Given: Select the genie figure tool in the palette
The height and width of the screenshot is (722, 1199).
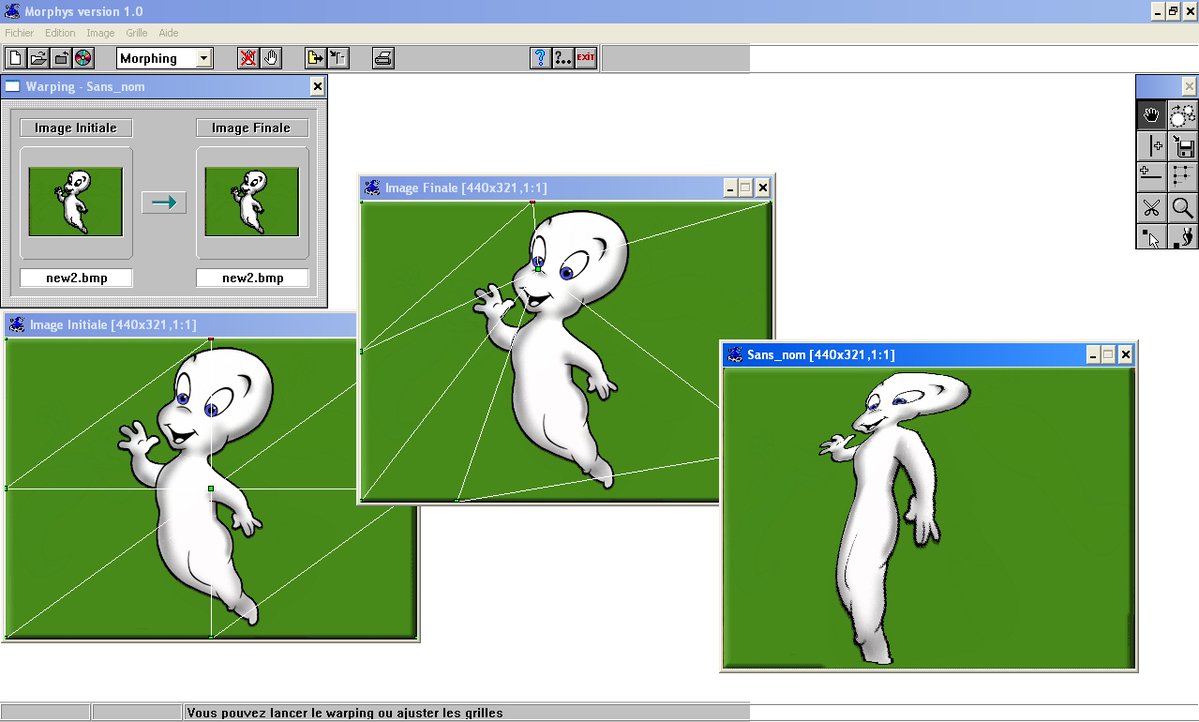Looking at the screenshot, I should click(x=1182, y=236).
